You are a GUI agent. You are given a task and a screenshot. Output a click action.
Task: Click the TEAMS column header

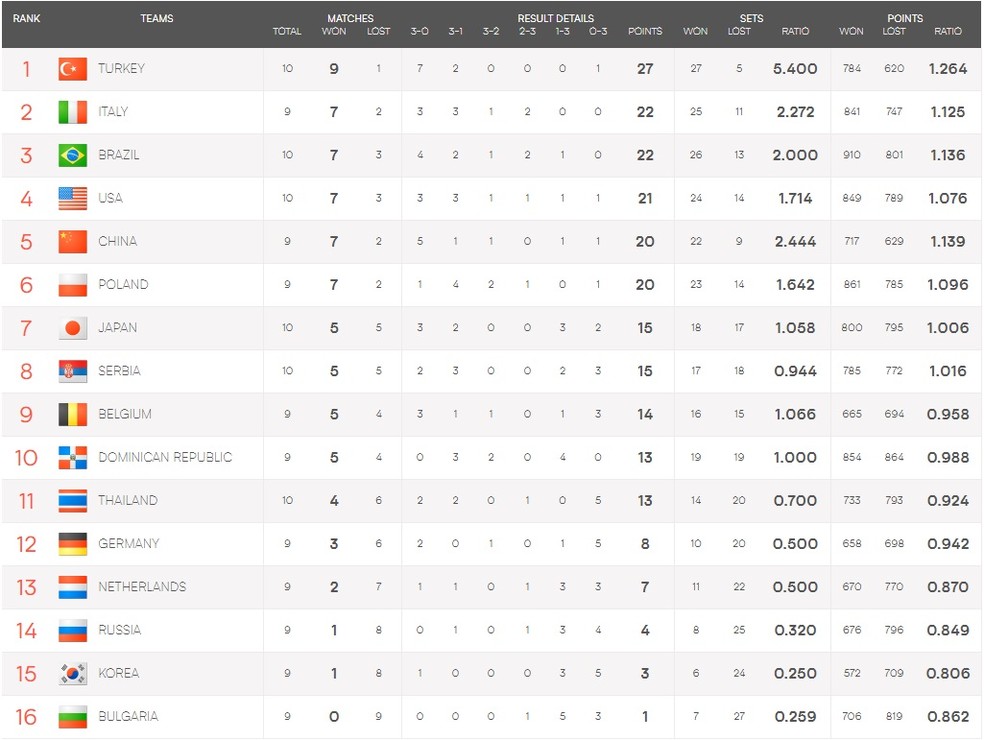(157, 18)
